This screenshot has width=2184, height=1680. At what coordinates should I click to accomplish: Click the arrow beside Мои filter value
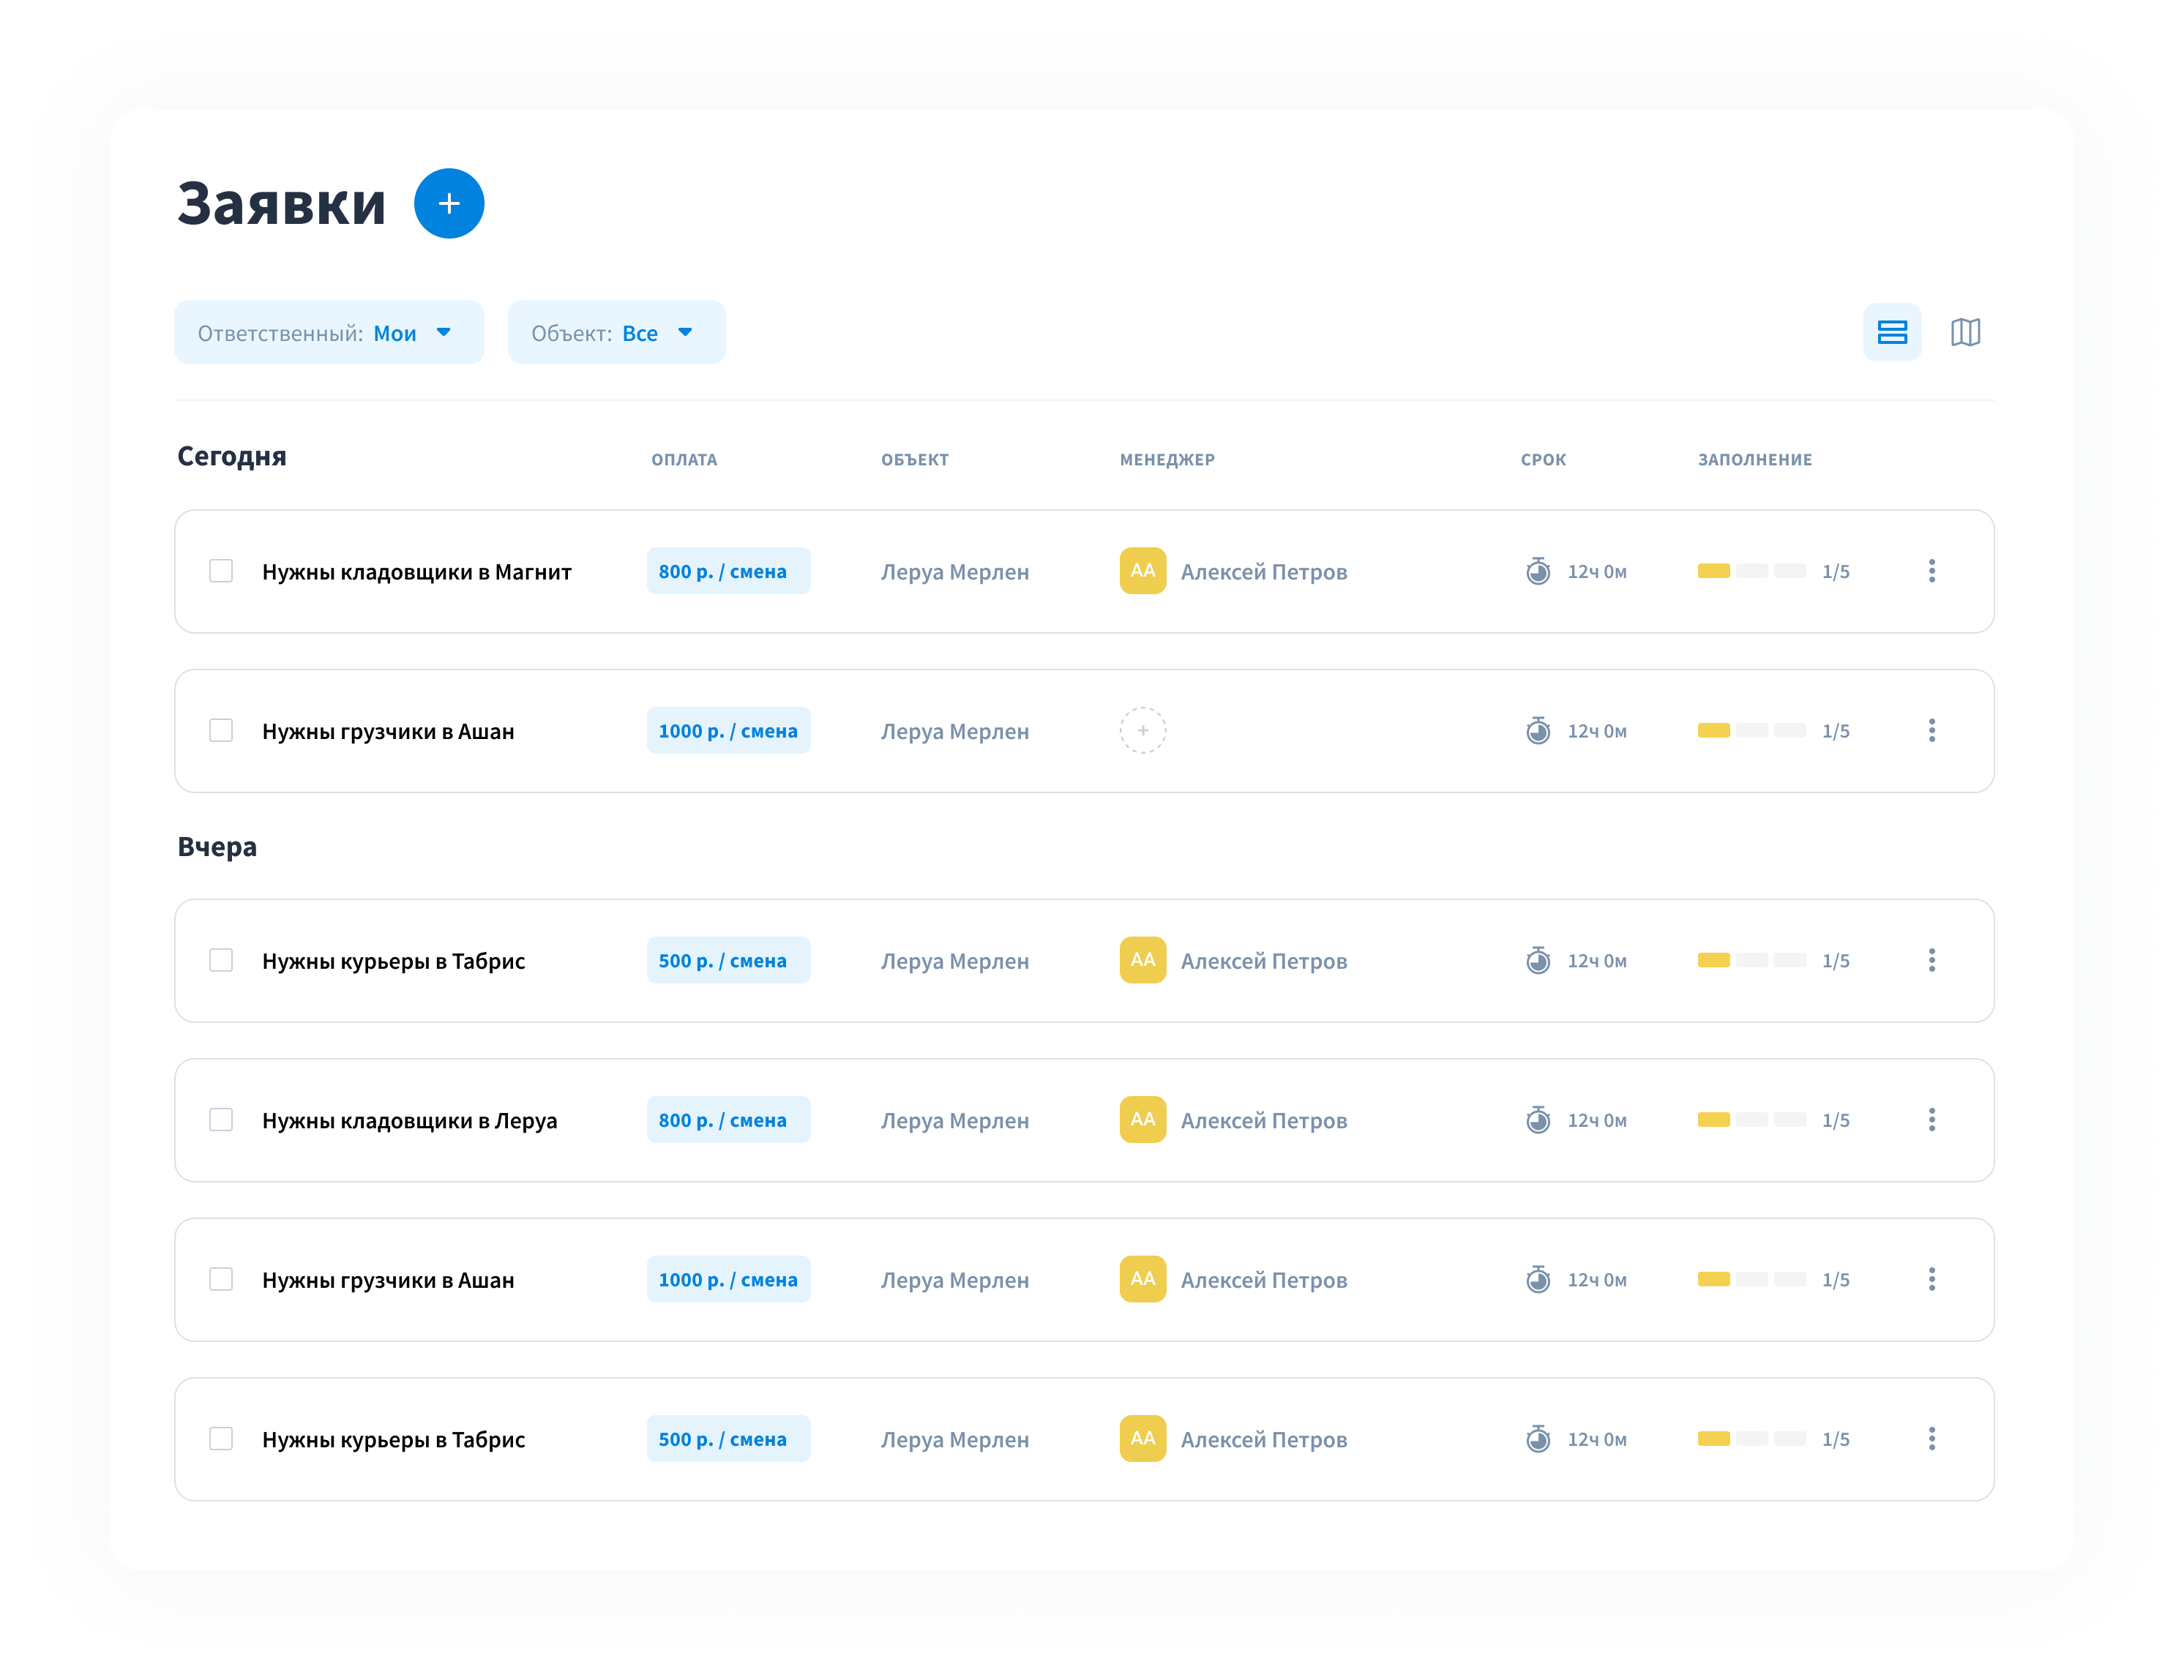pyautogui.click(x=444, y=333)
